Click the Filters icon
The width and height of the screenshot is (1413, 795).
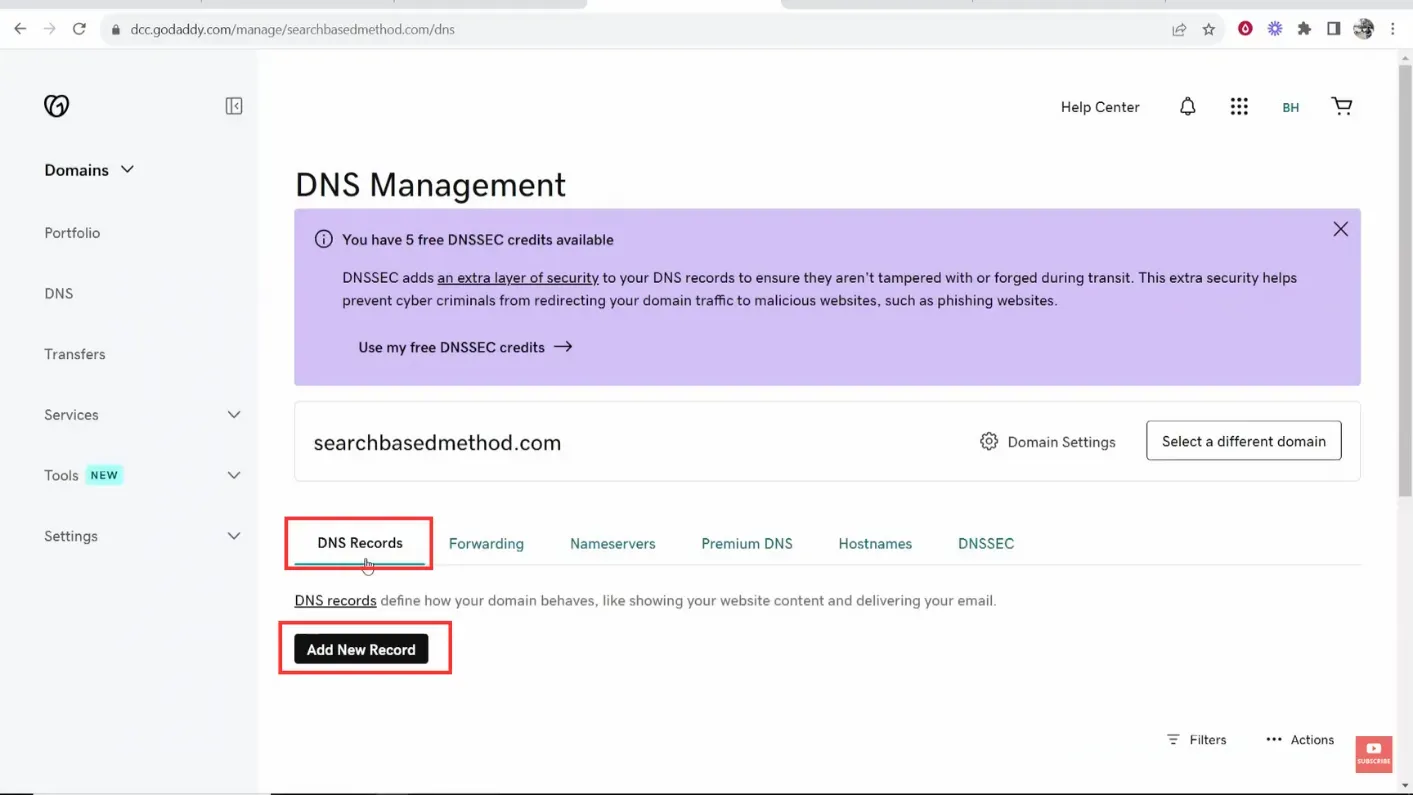point(1173,740)
